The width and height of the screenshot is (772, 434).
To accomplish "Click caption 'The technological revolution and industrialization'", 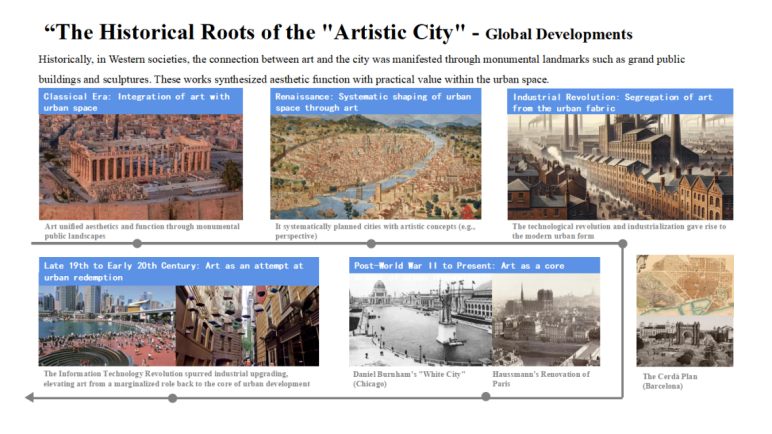I will click(619, 231).
